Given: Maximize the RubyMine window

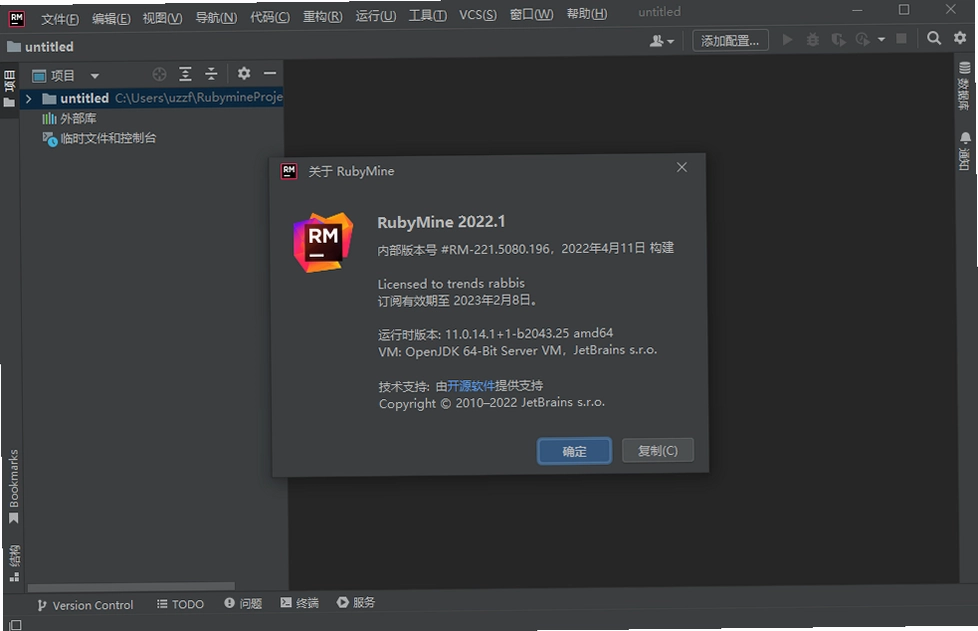Looking at the screenshot, I should point(904,9).
